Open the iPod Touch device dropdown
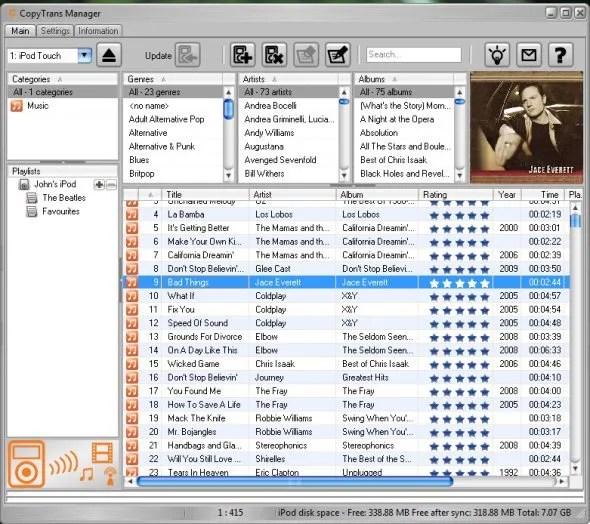 85,56
